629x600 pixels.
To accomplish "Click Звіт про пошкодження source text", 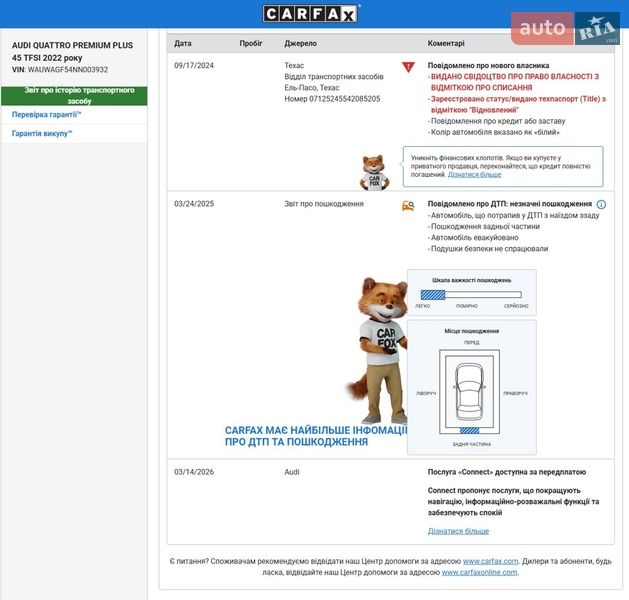I will 324,204.
